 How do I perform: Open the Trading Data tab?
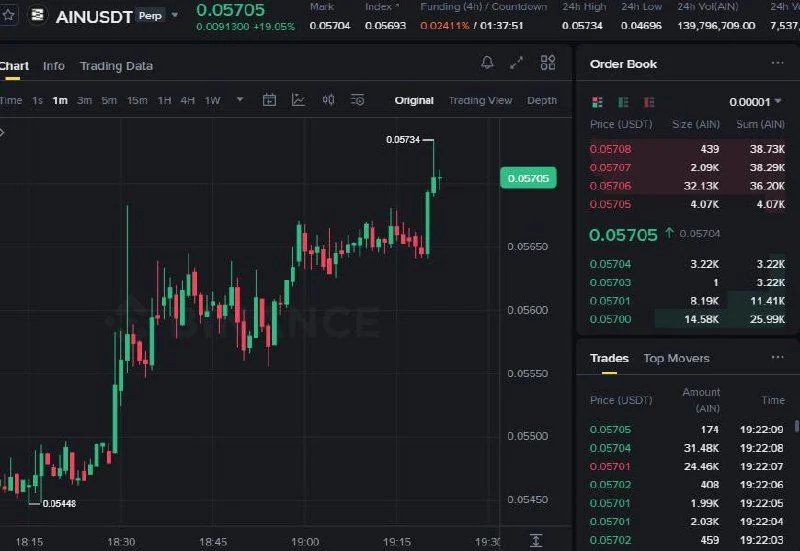(116, 66)
